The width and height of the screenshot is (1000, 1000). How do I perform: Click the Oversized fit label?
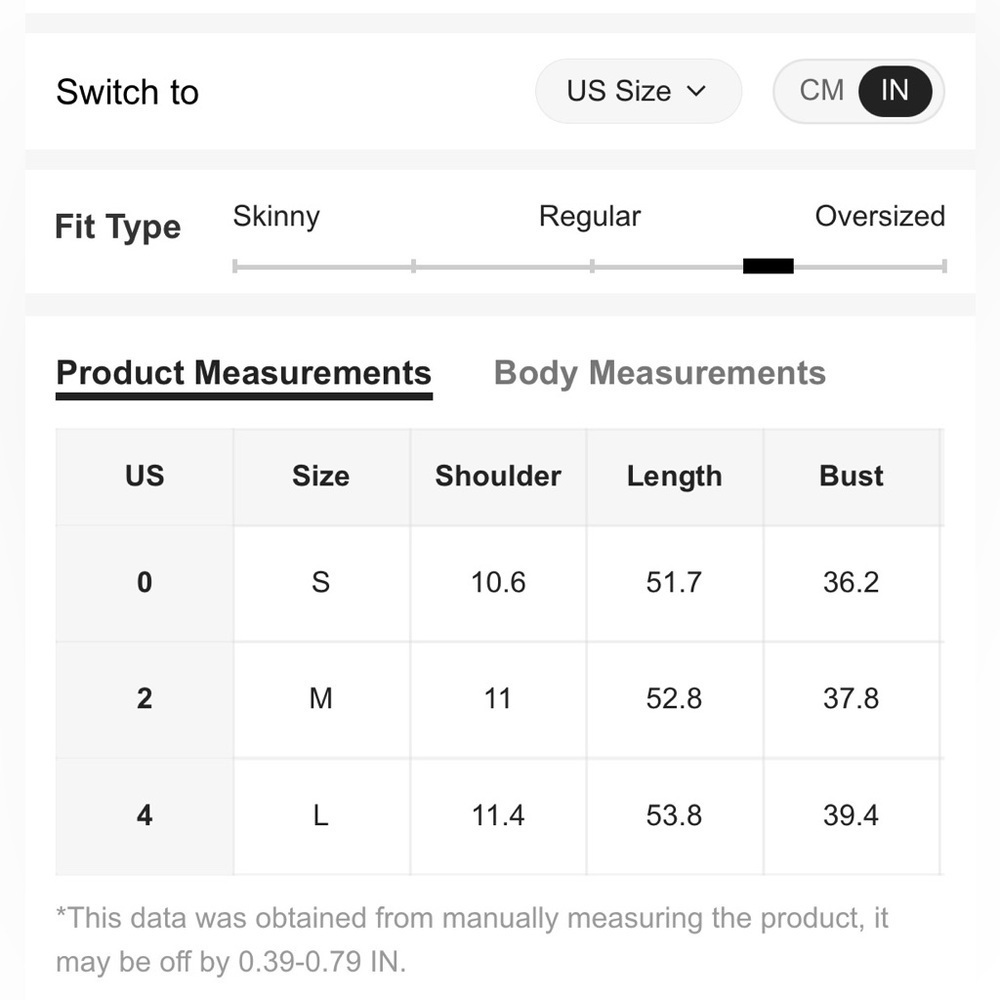tap(880, 216)
